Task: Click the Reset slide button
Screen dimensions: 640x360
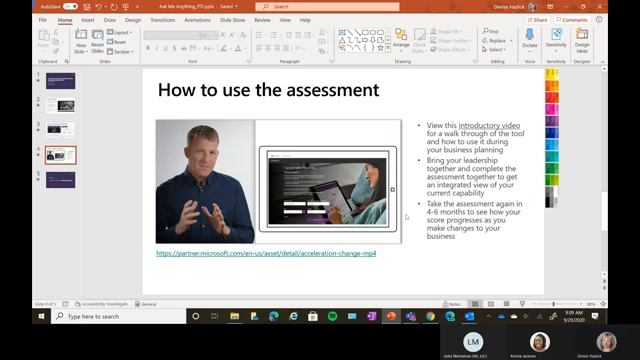Action: click(x=117, y=42)
